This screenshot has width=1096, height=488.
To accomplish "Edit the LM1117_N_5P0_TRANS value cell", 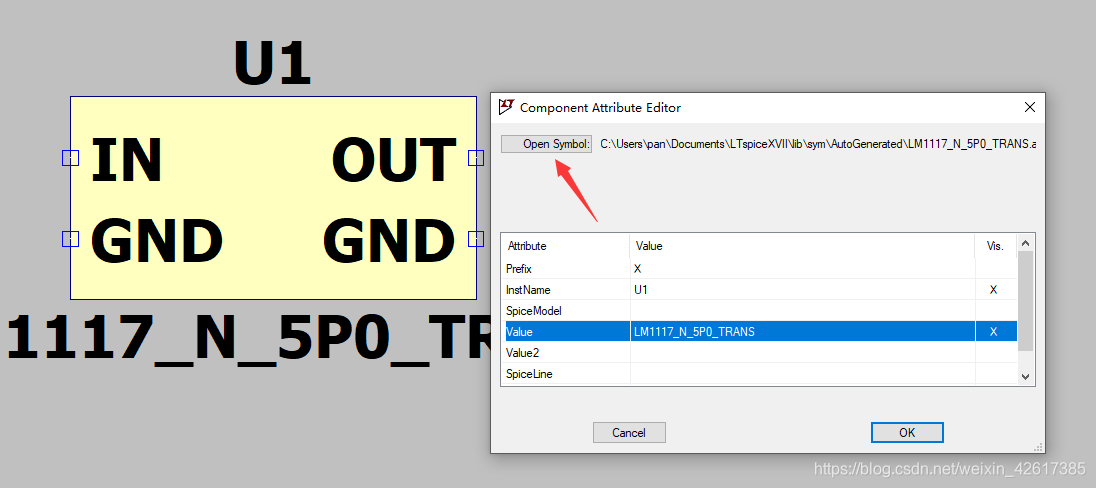I will 802,331.
